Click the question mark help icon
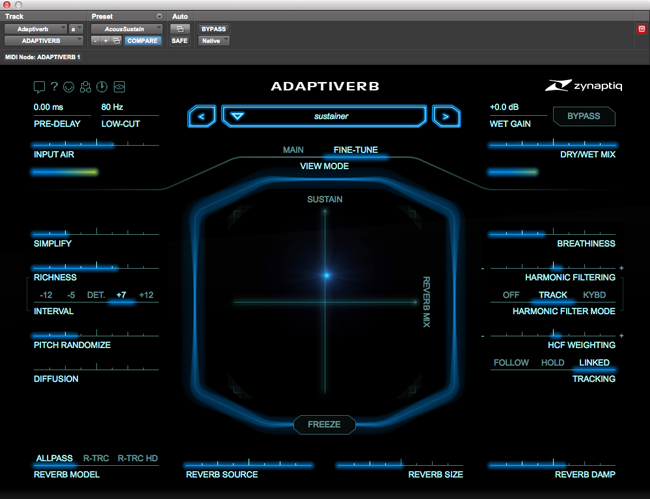The width and height of the screenshot is (650, 499). [54, 87]
